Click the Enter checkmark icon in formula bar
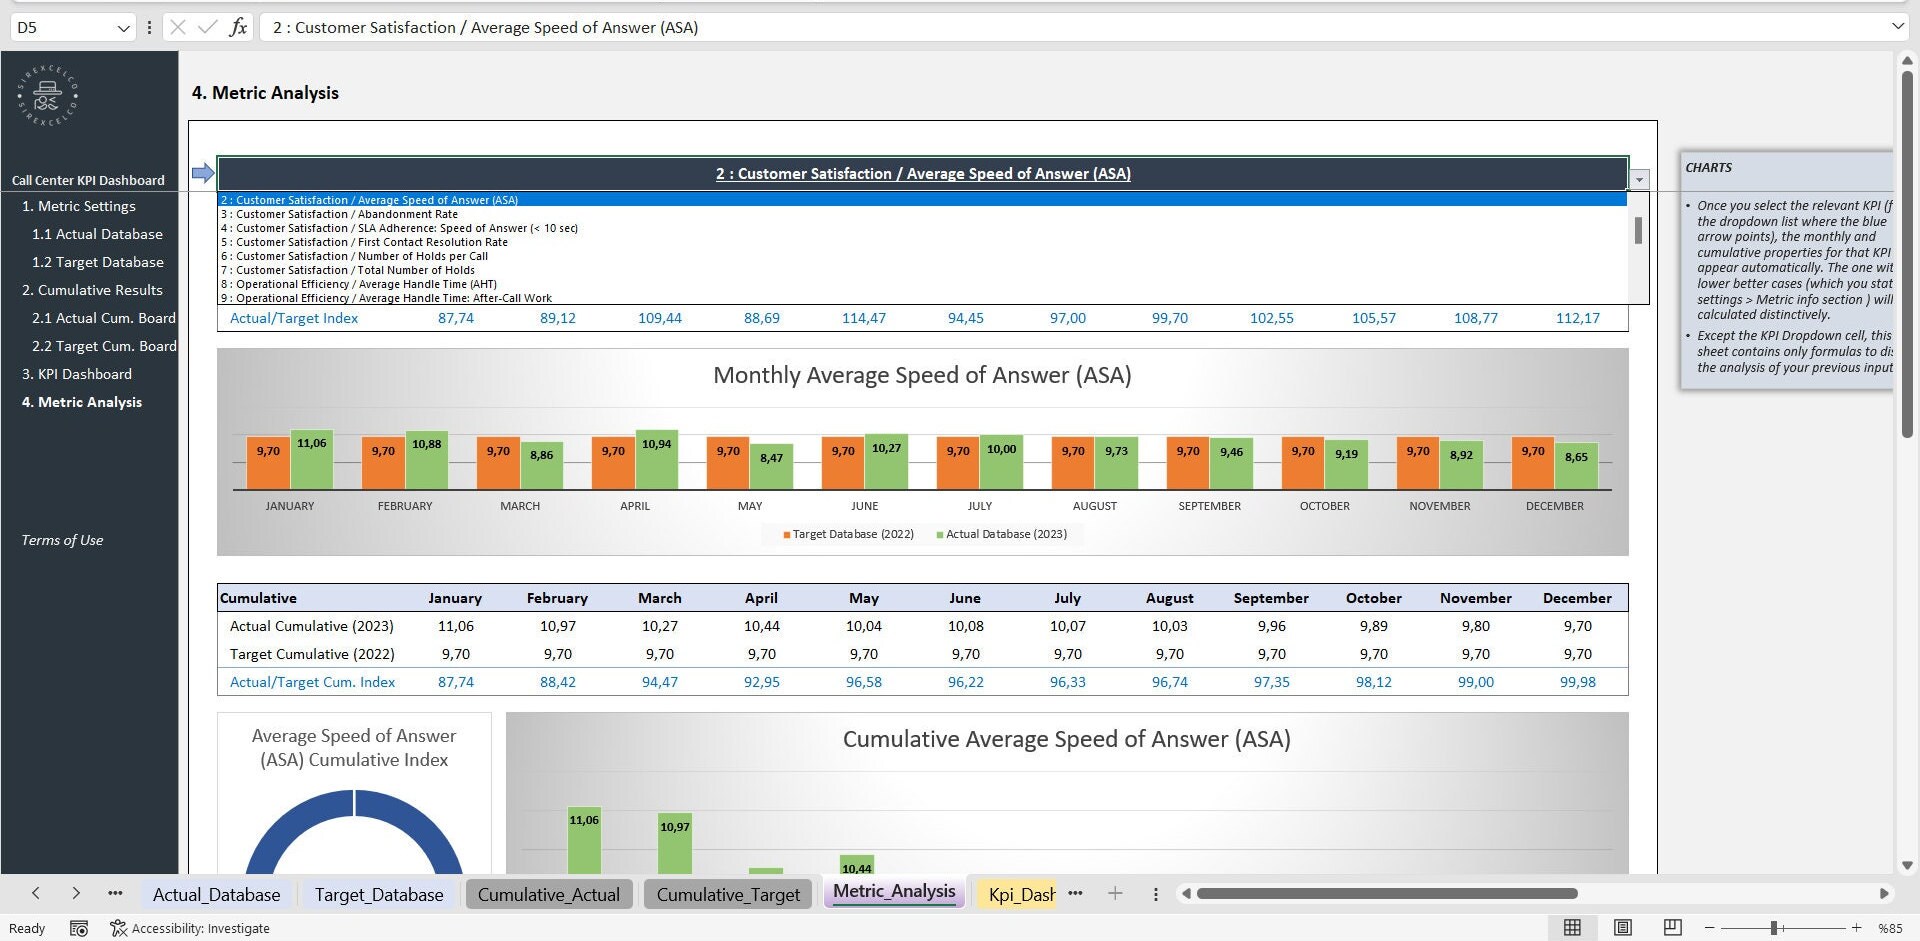Image resolution: width=1920 pixels, height=941 pixels. (206, 27)
